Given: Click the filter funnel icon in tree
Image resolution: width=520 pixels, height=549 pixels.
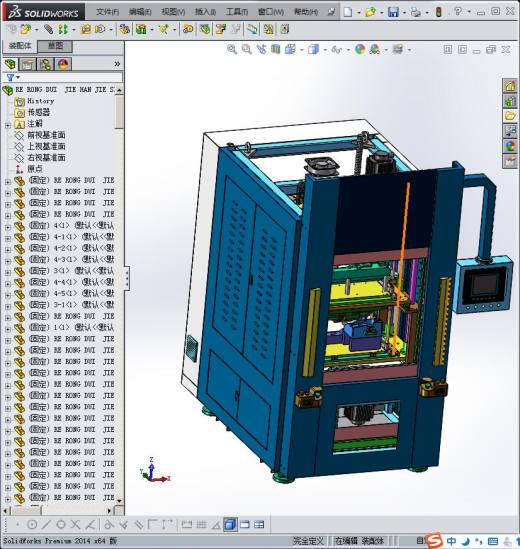Looking at the screenshot, I should pos(11,77).
